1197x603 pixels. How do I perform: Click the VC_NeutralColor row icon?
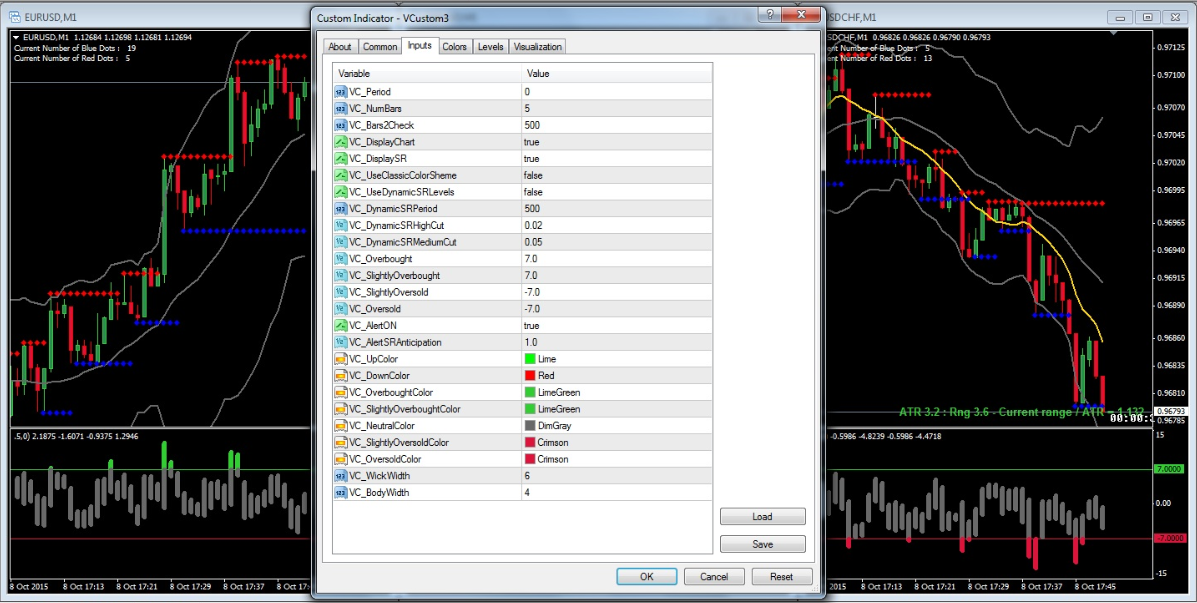tap(340, 426)
